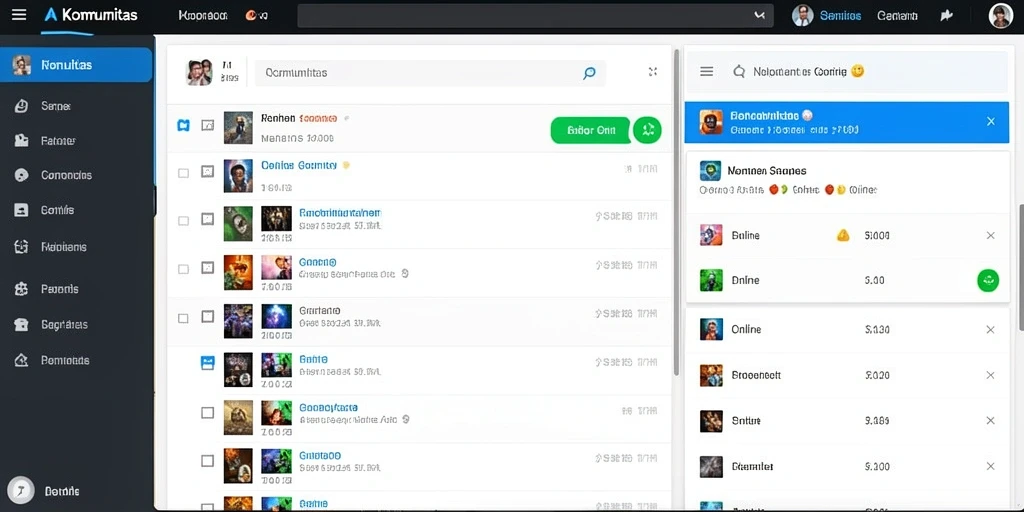
Task: Open the hamburger menu in top bar
Action: point(20,14)
